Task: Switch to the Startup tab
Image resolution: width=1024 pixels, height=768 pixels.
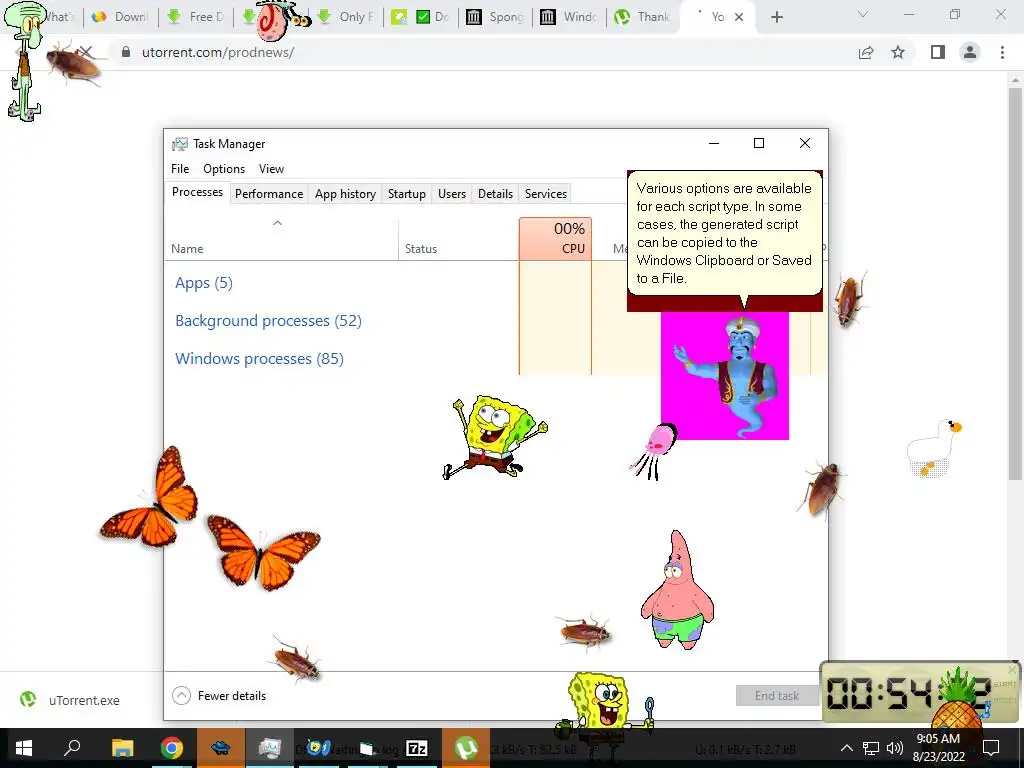Action: (x=406, y=194)
